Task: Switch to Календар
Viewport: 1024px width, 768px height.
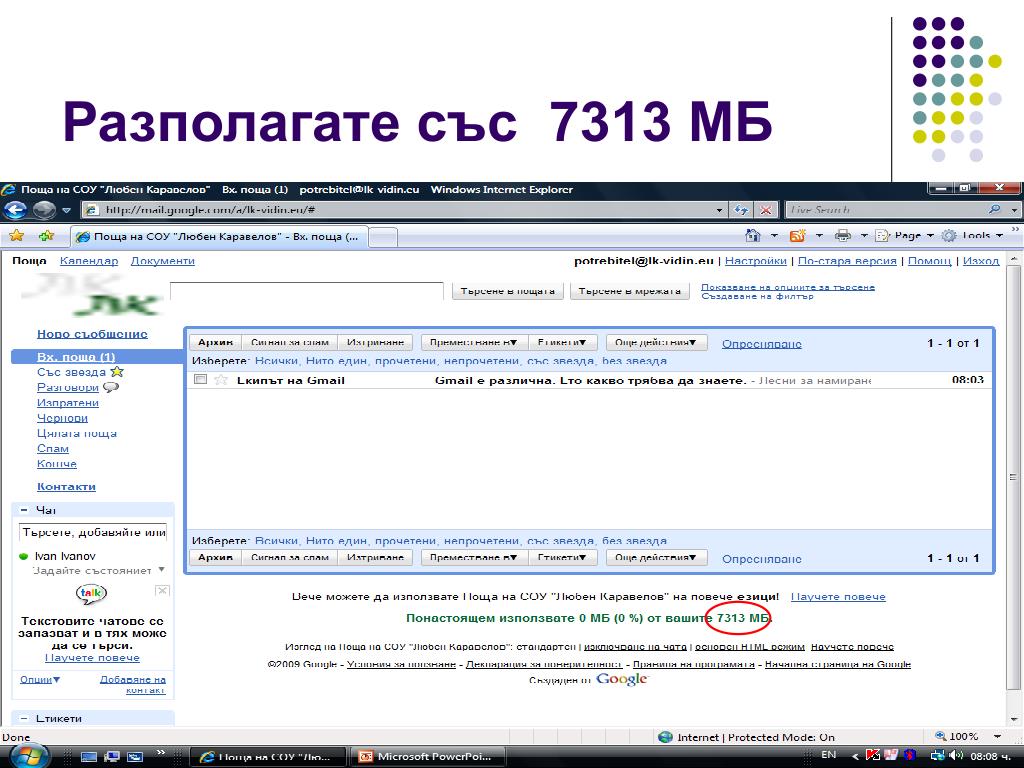Action: click(89, 261)
